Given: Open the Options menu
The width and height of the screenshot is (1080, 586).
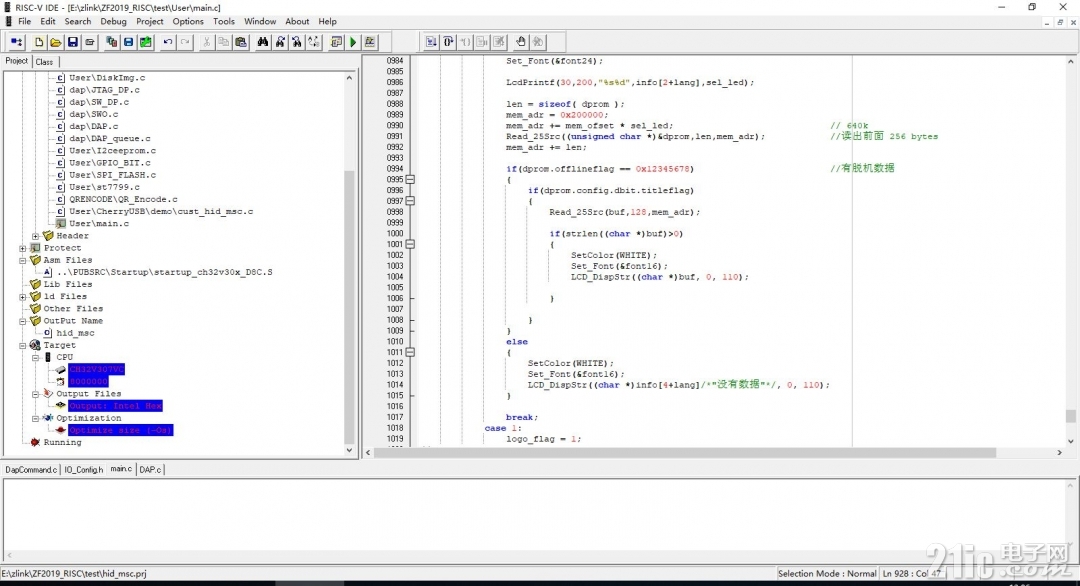Looking at the screenshot, I should coord(188,21).
